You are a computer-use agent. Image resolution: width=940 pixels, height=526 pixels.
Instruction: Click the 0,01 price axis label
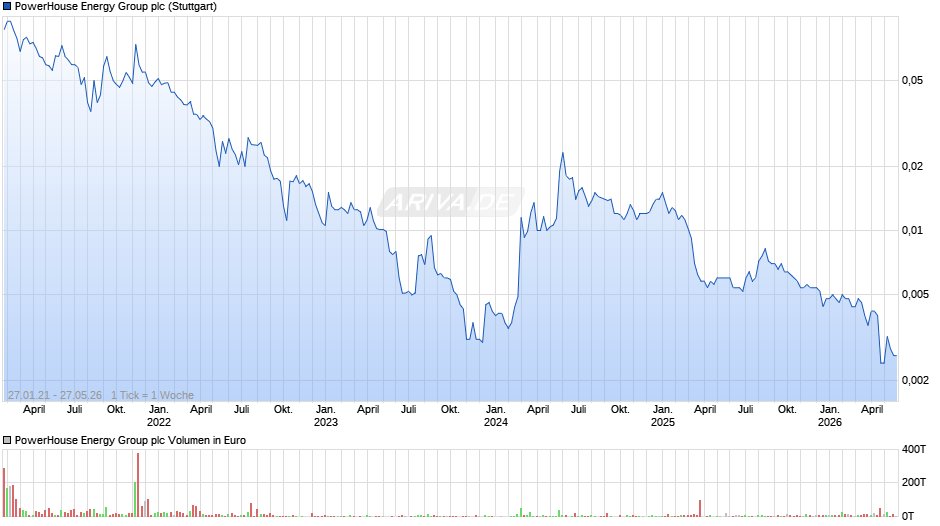[912, 230]
